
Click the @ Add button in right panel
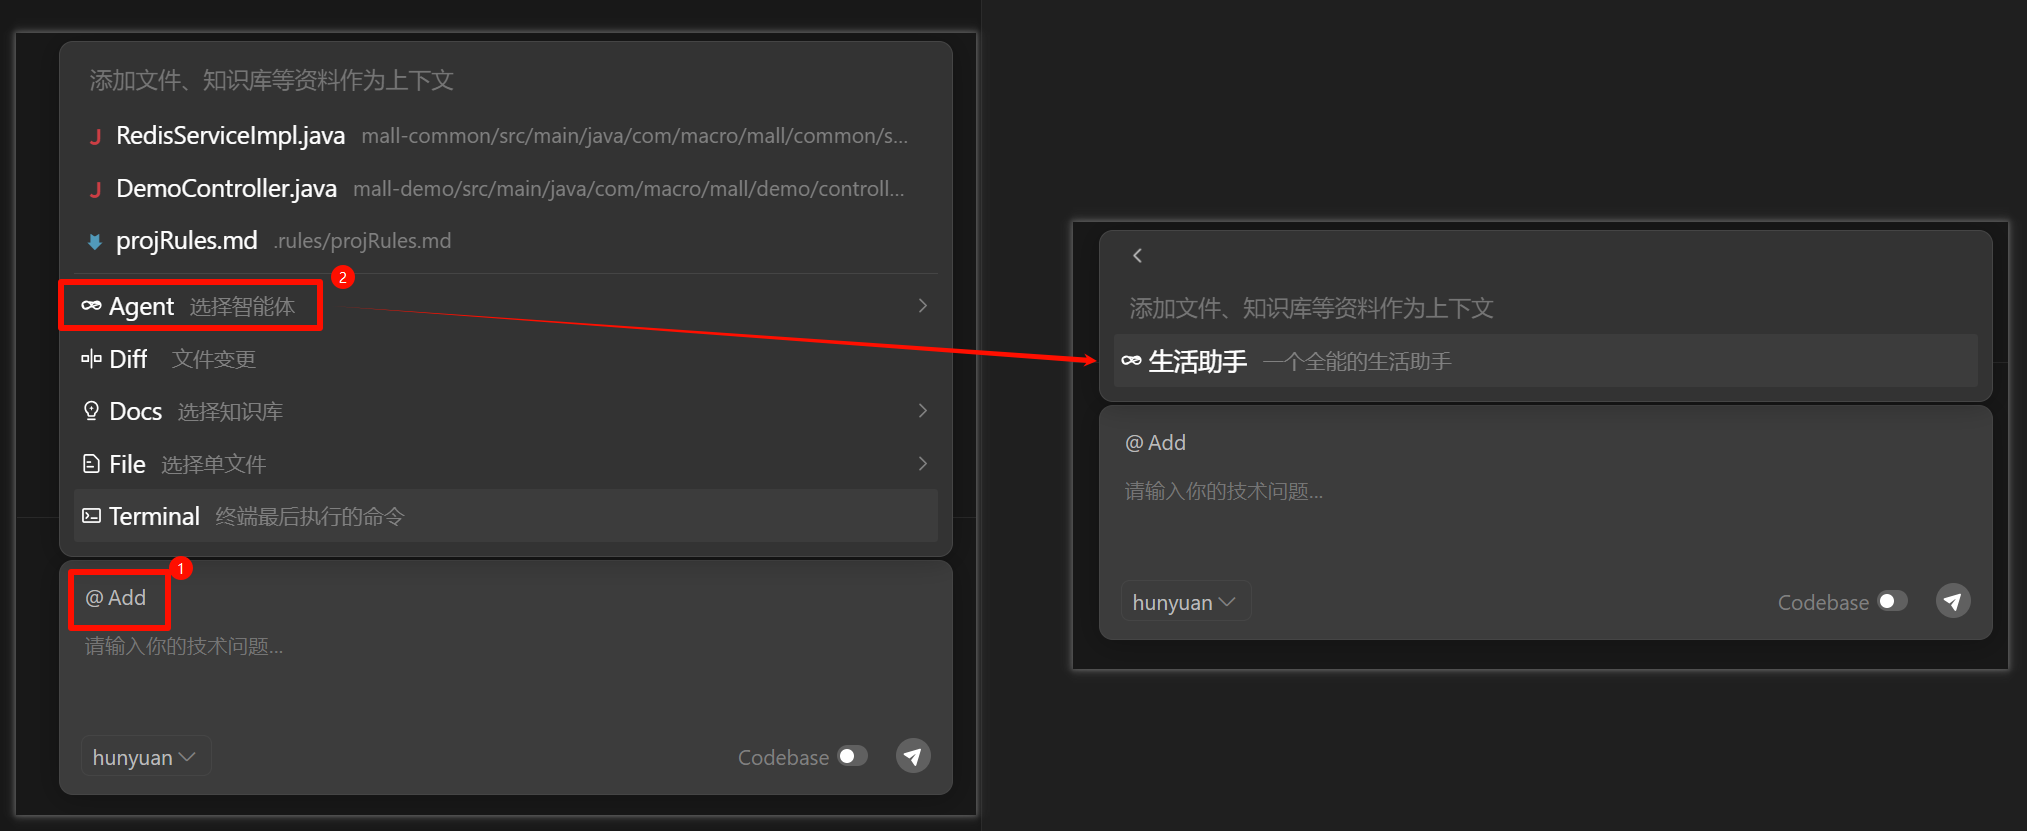pos(1156,443)
